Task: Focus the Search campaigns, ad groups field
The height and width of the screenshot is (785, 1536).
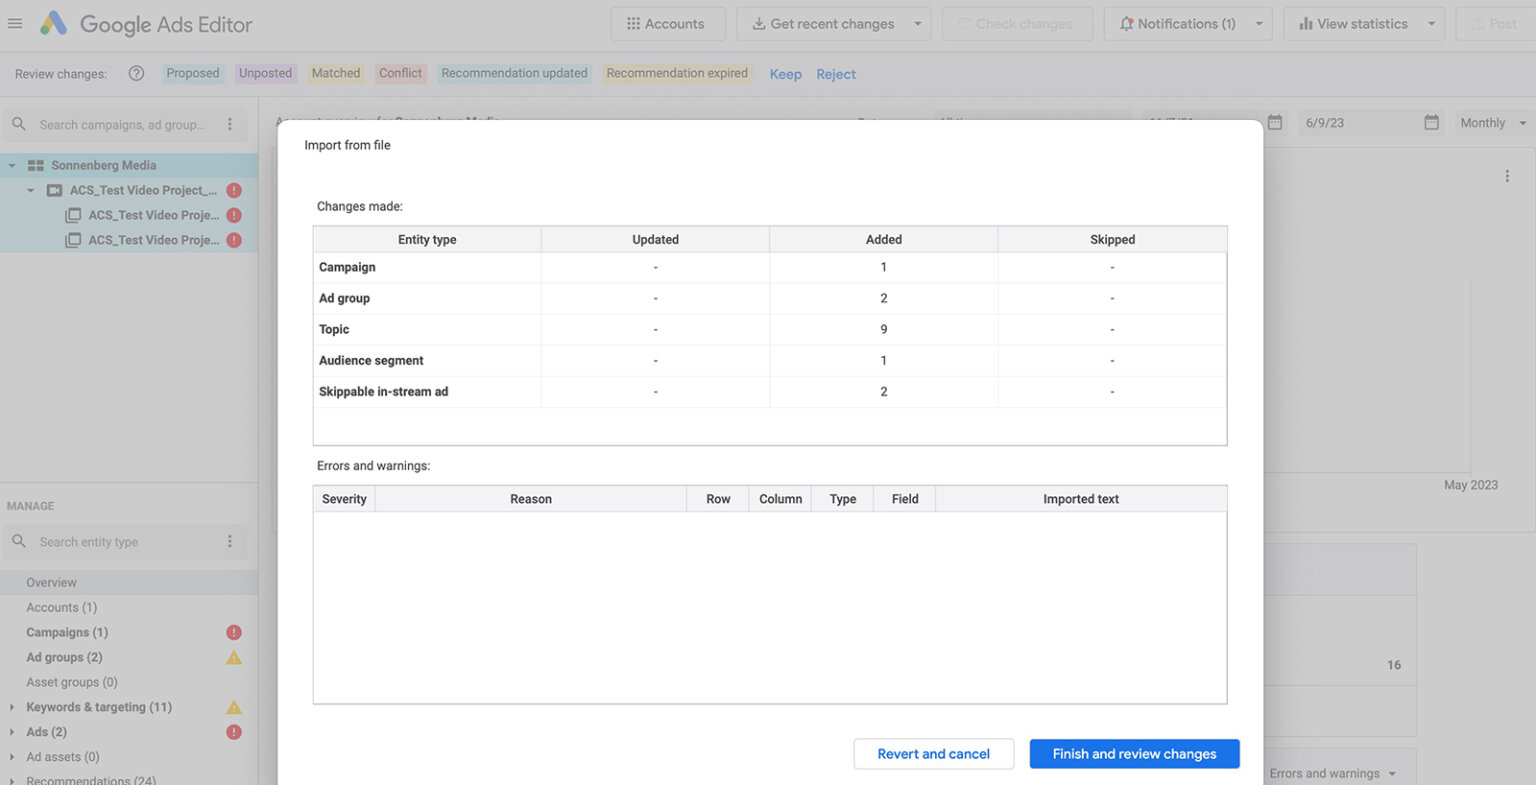Action: click(x=122, y=125)
